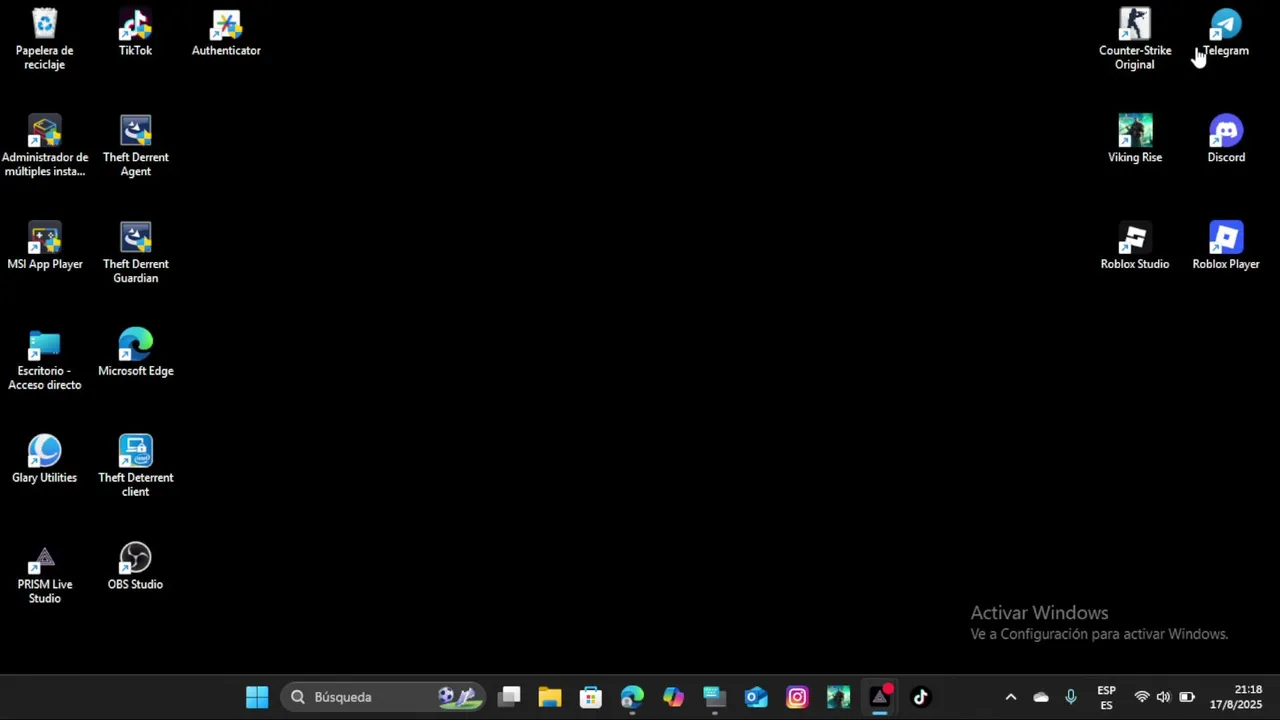The height and width of the screenshot is (720, 1280).
Task: Select the Theft Deterrent Agent shortcut
Action: tap(135, 146)
